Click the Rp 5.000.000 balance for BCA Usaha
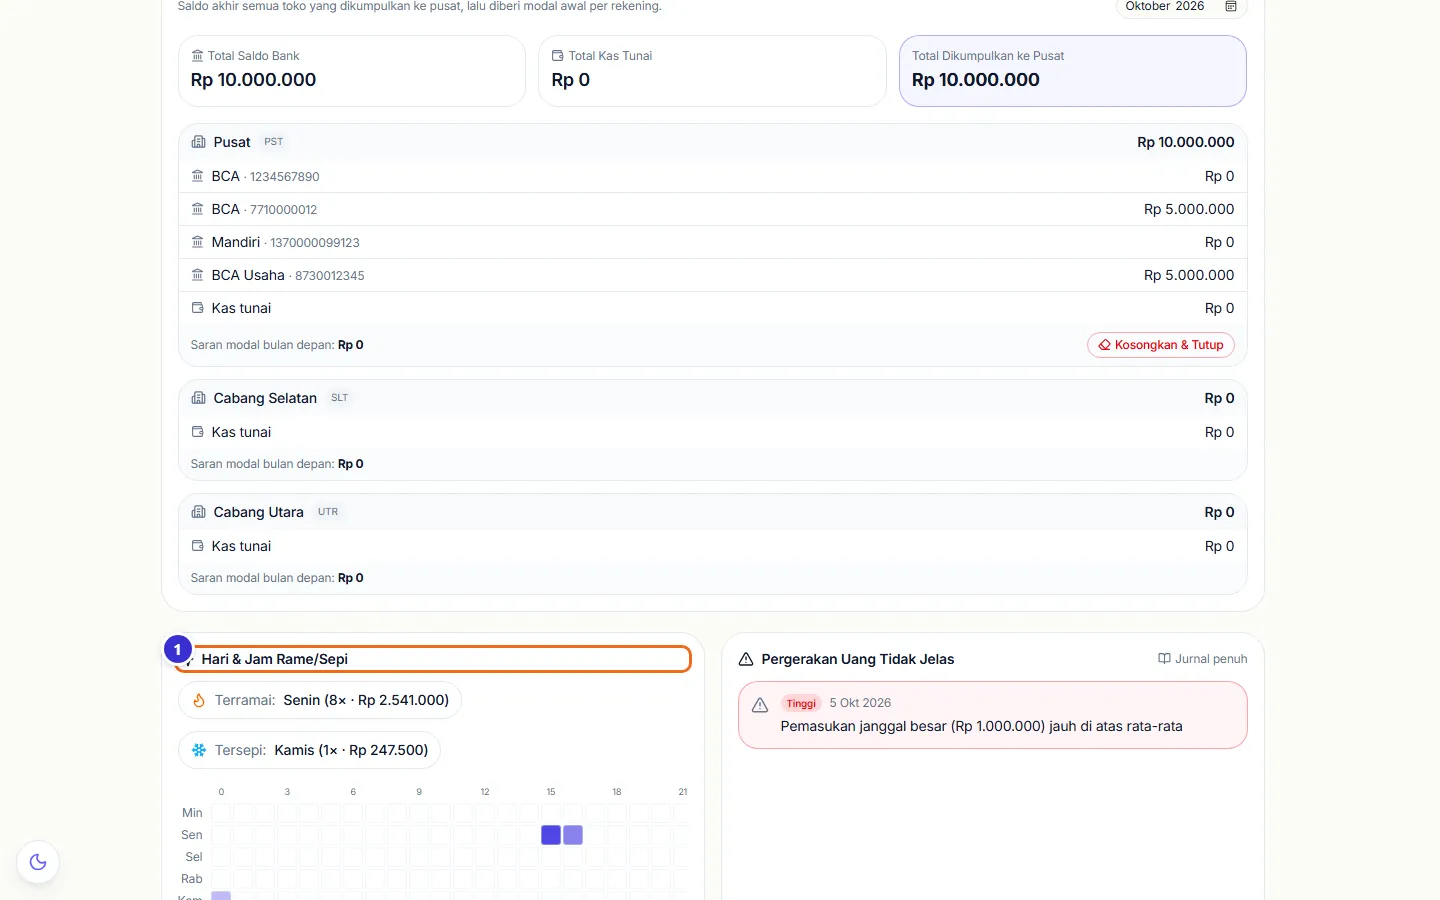Viewport: 1440px width, 900px height. [1189, 275]
